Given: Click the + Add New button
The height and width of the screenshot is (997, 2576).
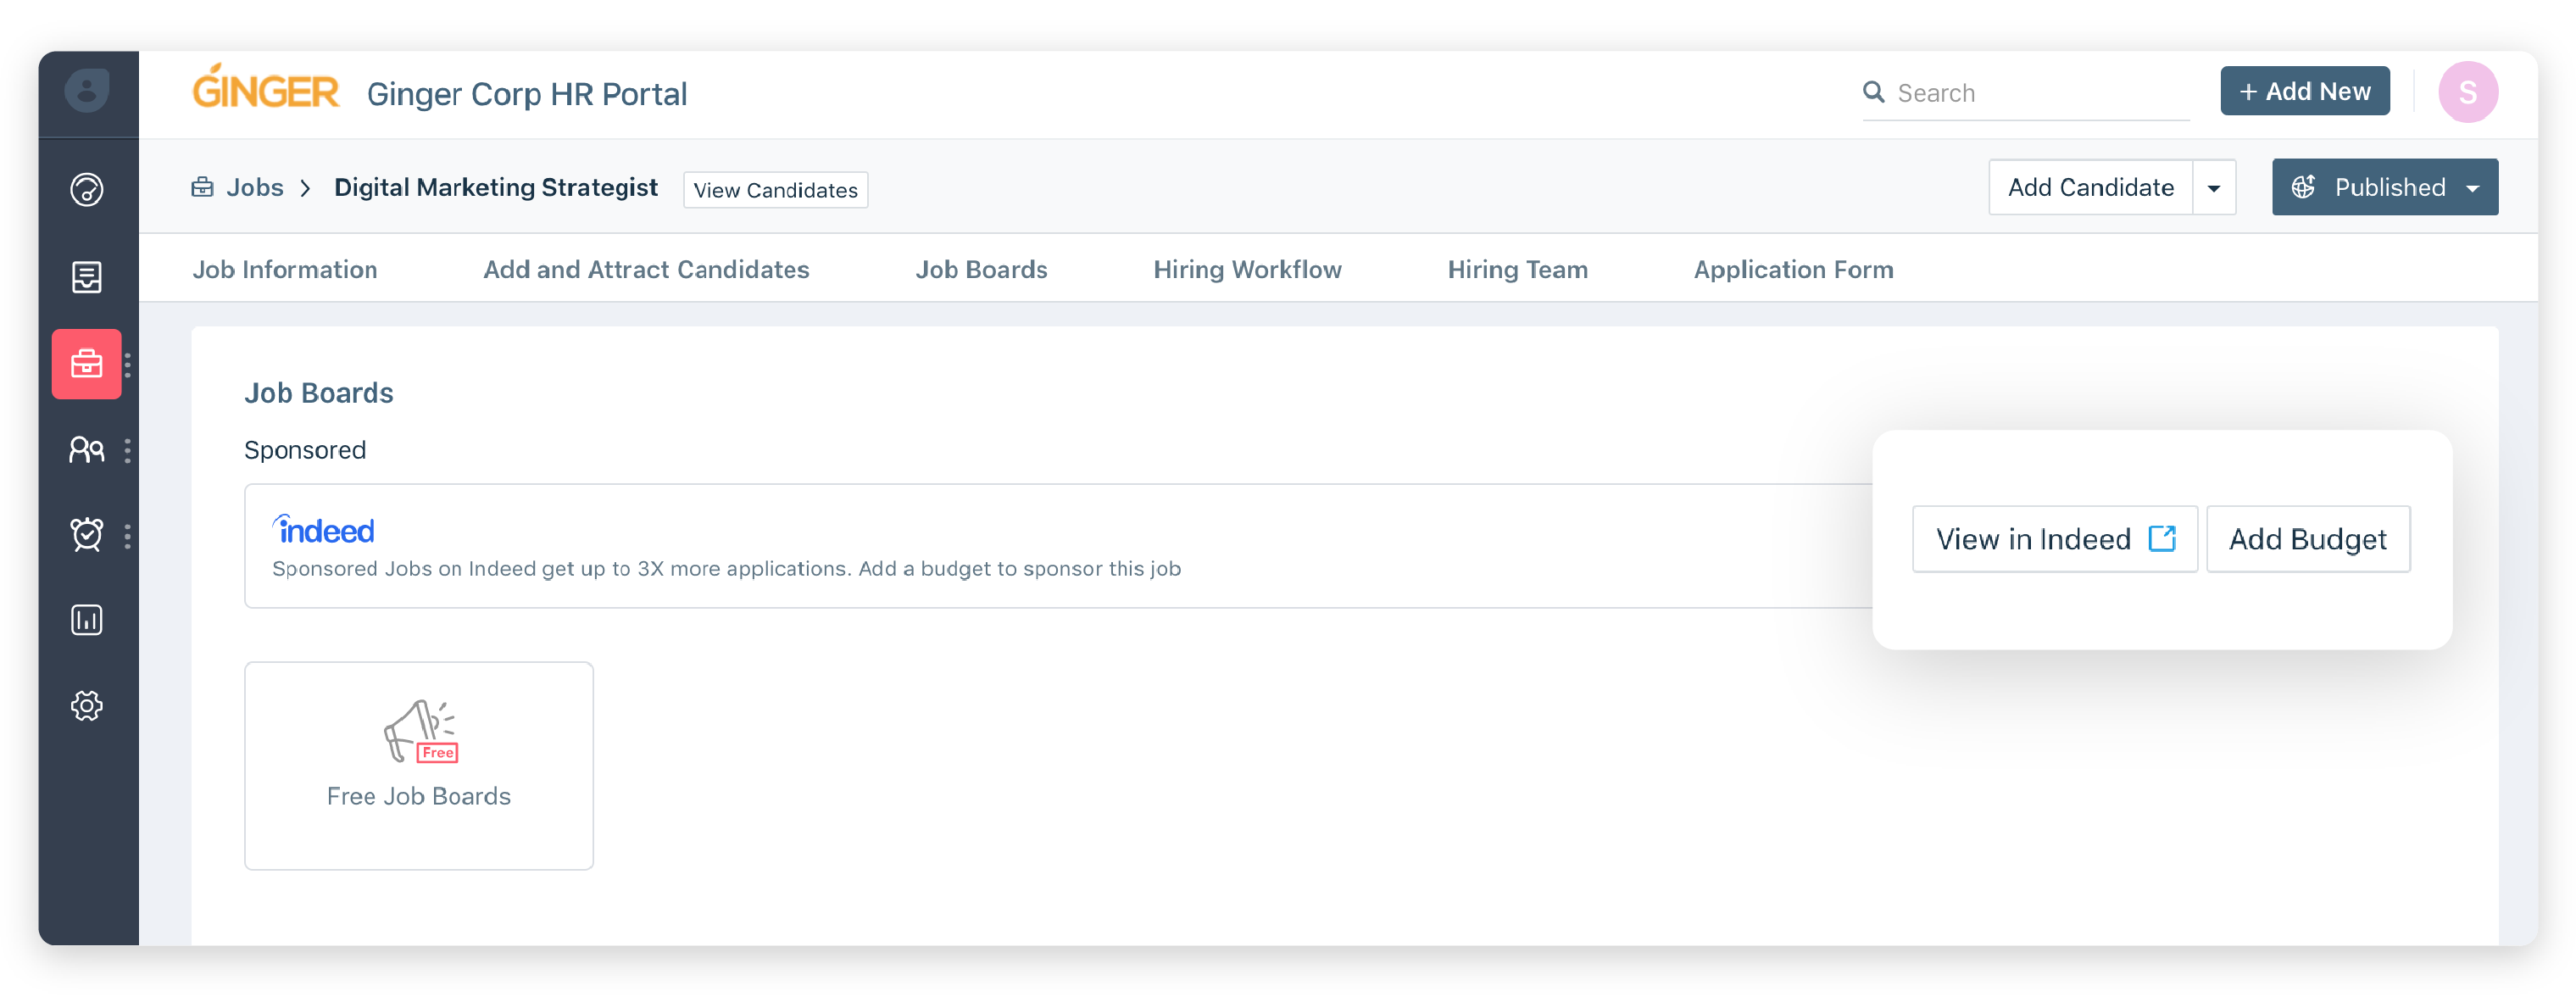Looking at the screenshot, I should (2304, 91).
